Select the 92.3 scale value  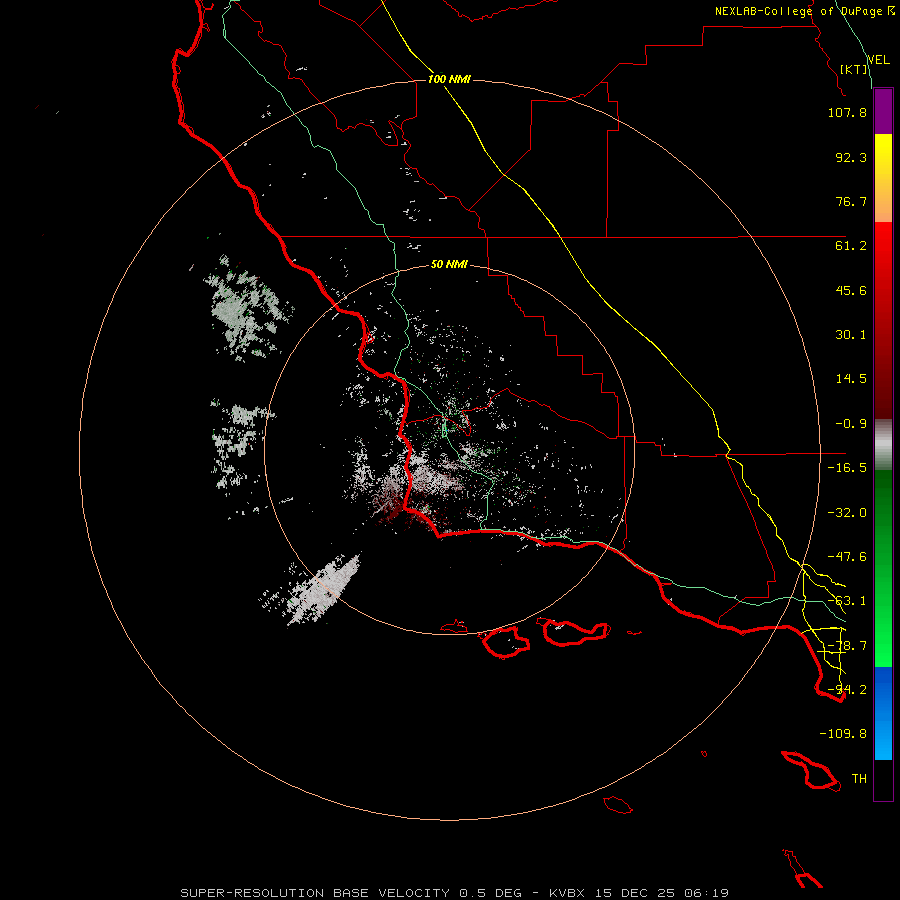pyautogui.click(x=851, y=157)
